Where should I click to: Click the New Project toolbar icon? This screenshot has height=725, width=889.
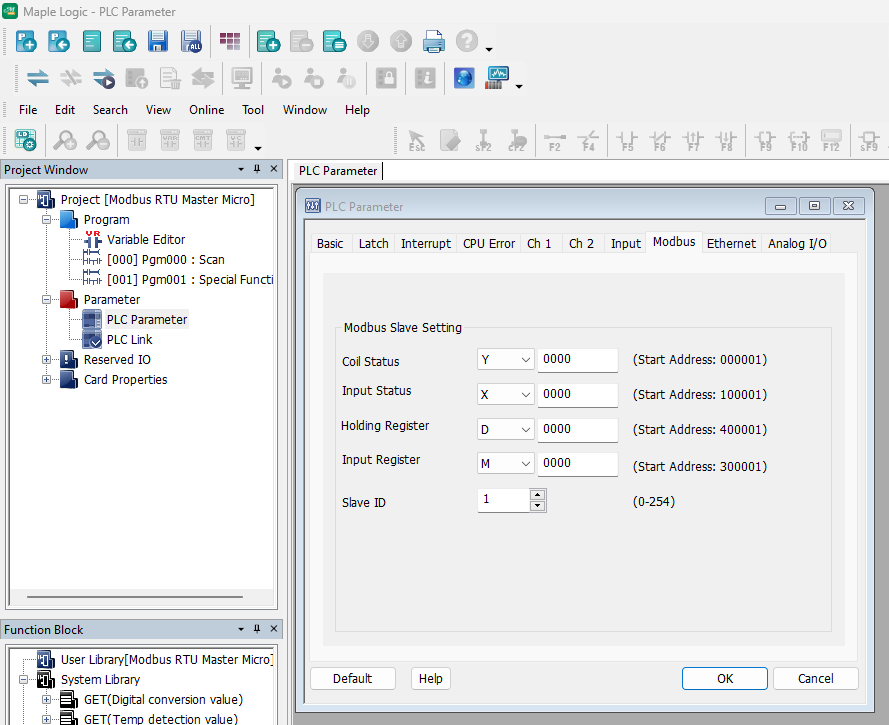pyautogui.click(x=26, y=41)
